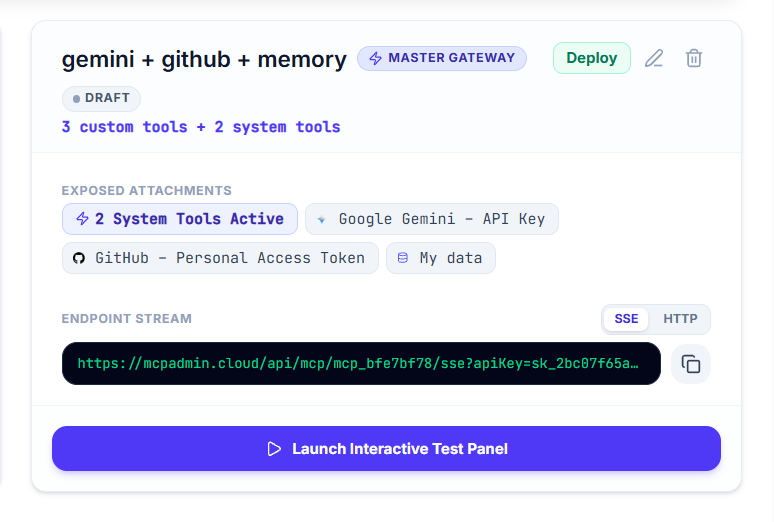Click the pencil edit icon
This screenshot has width=774, height=522.
pos(654,58)
